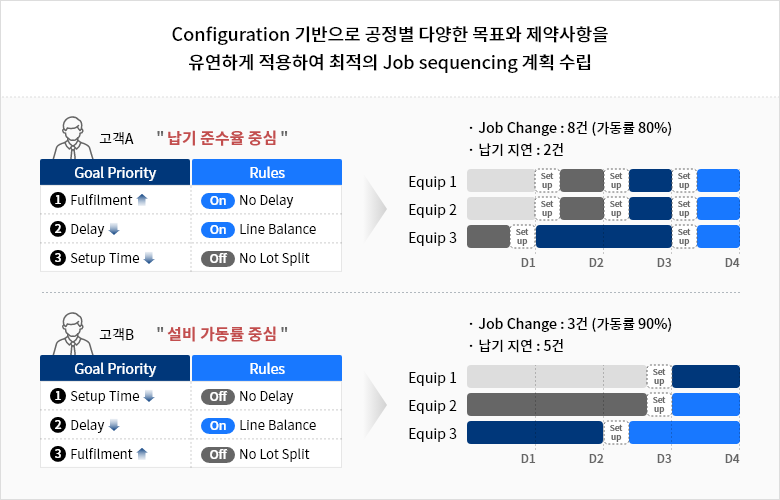Click the long navy bar on 고객A Equip 3
The width and height of the screenshot is (780, 500).
coord(604,236)
